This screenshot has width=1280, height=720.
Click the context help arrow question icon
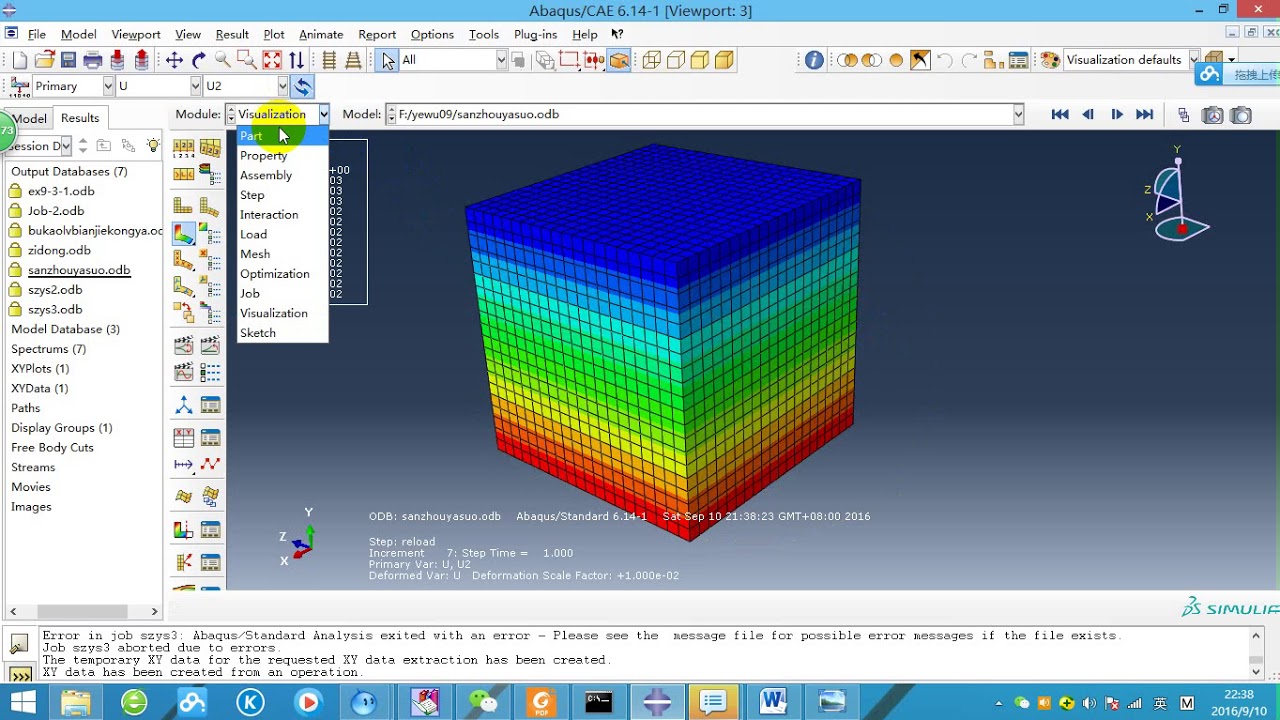(x=617, y=34)
